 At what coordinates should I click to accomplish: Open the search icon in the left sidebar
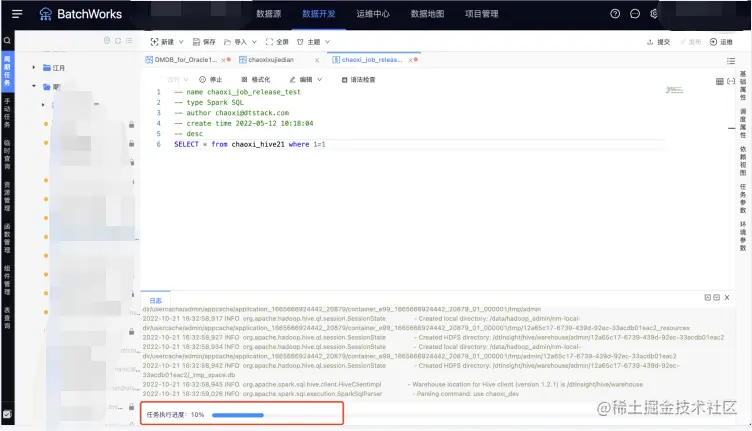[7, 41]
